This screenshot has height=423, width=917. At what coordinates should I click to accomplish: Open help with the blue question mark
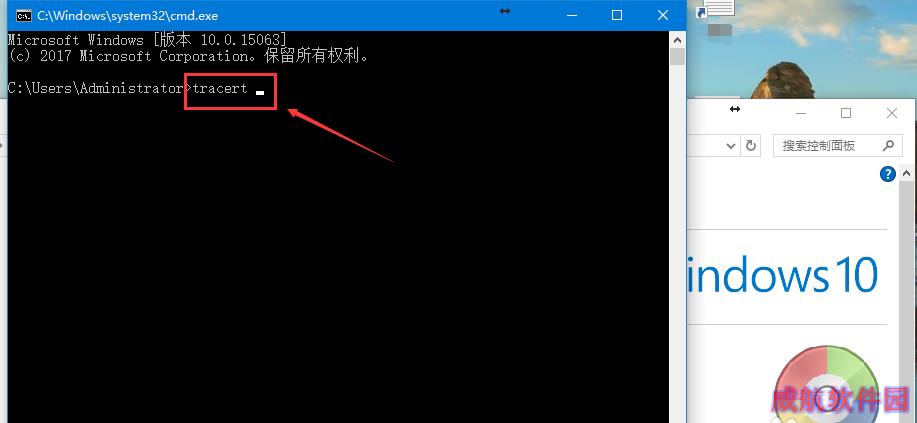pos(888,174)
